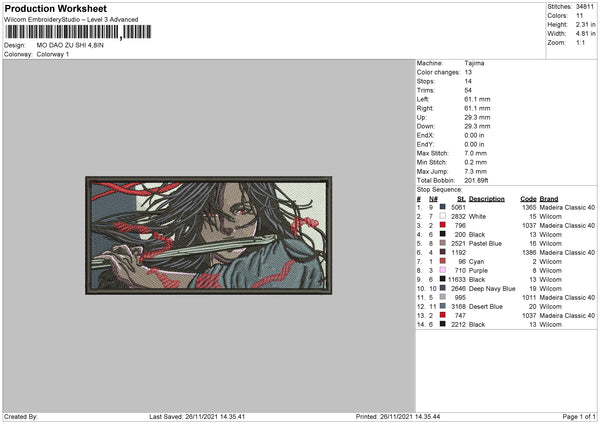Viewport: 600px width, 424px height.
Task: Click the 'Brand' column header
Action: 549,199
